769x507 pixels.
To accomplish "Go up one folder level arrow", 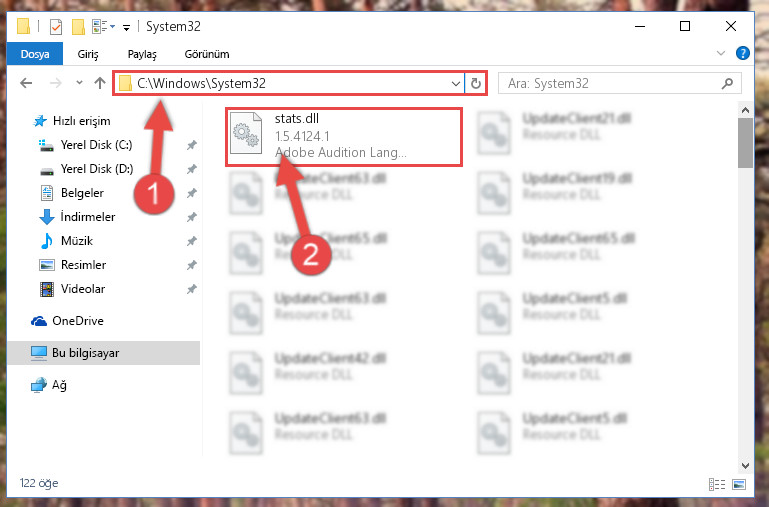I will point(100,83).
